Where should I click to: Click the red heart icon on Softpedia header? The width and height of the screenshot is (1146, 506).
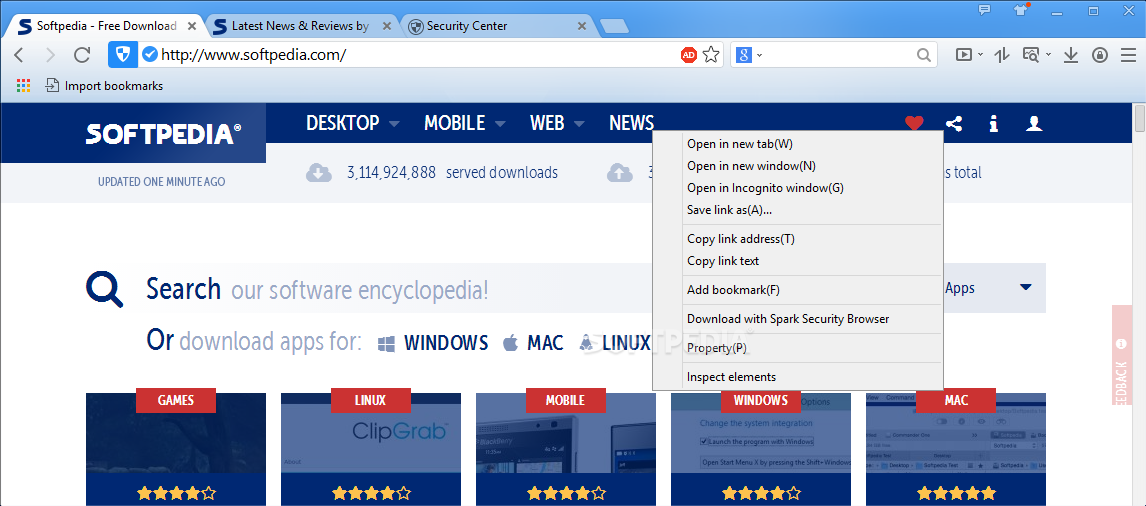click(914, 124)
